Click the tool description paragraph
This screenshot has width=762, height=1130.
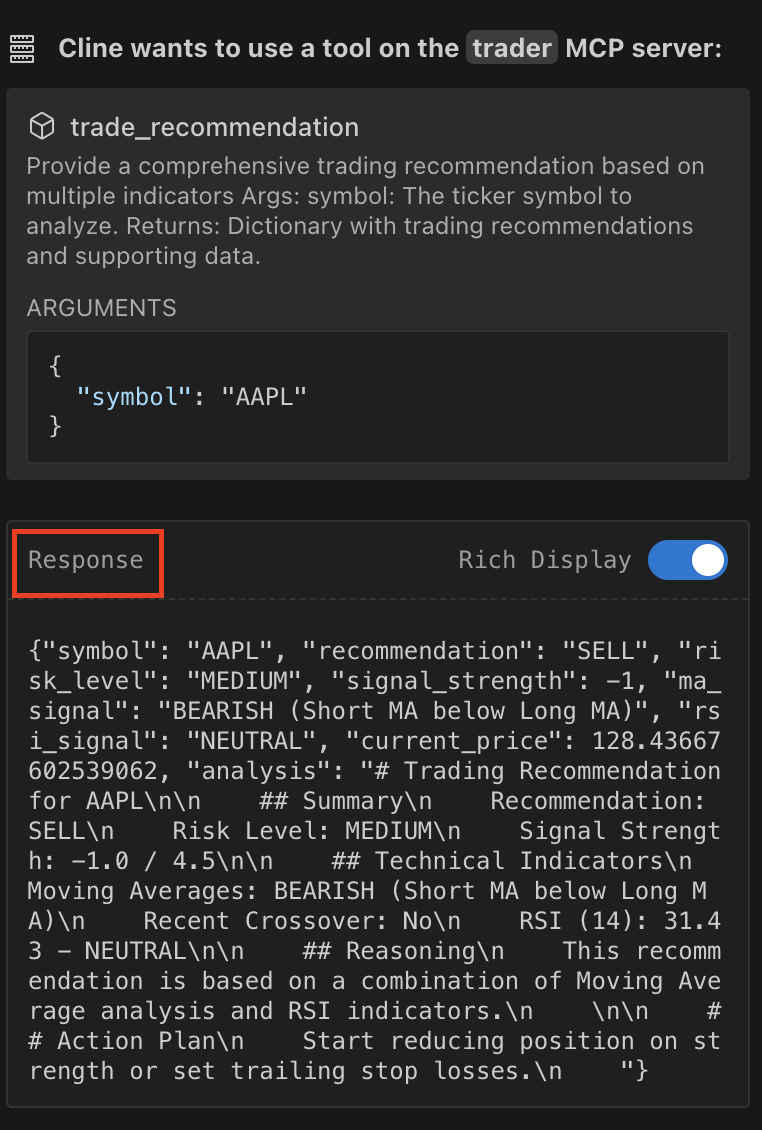click(x=365, y=211)
